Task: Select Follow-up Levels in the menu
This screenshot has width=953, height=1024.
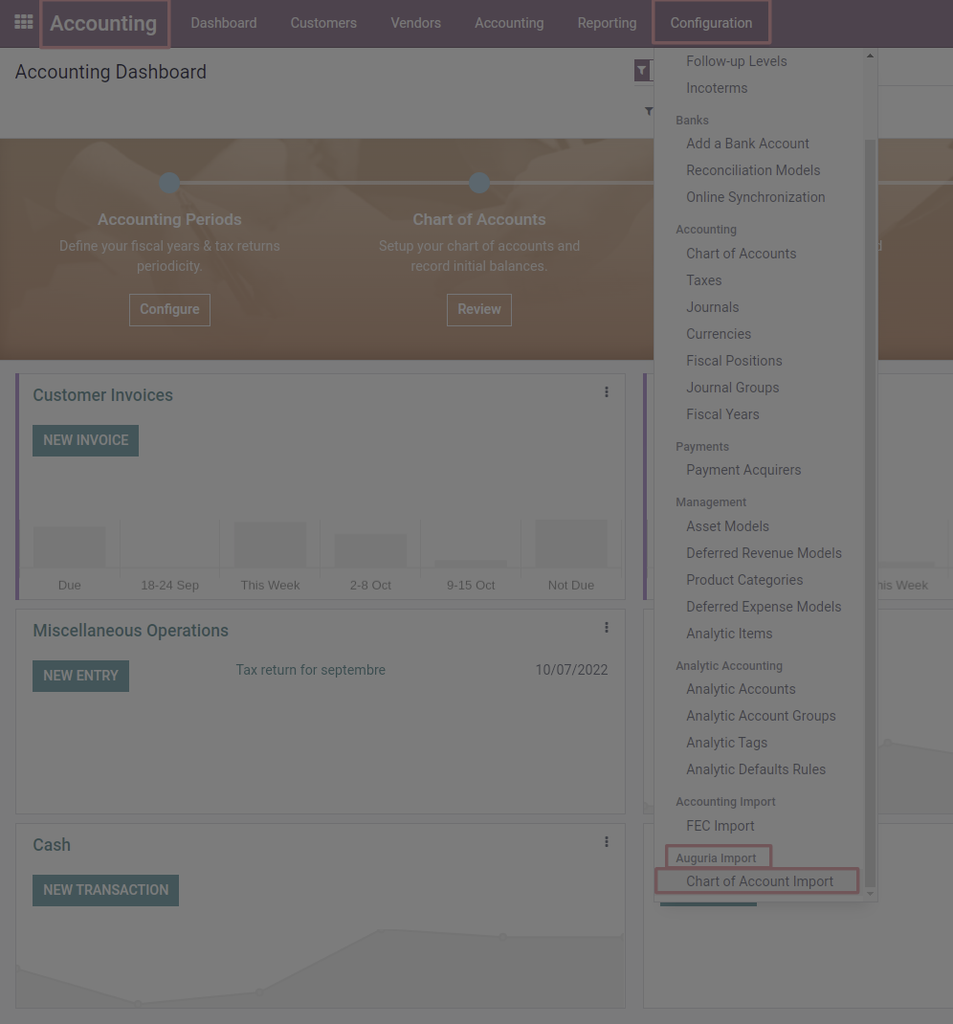Action: 736,61
